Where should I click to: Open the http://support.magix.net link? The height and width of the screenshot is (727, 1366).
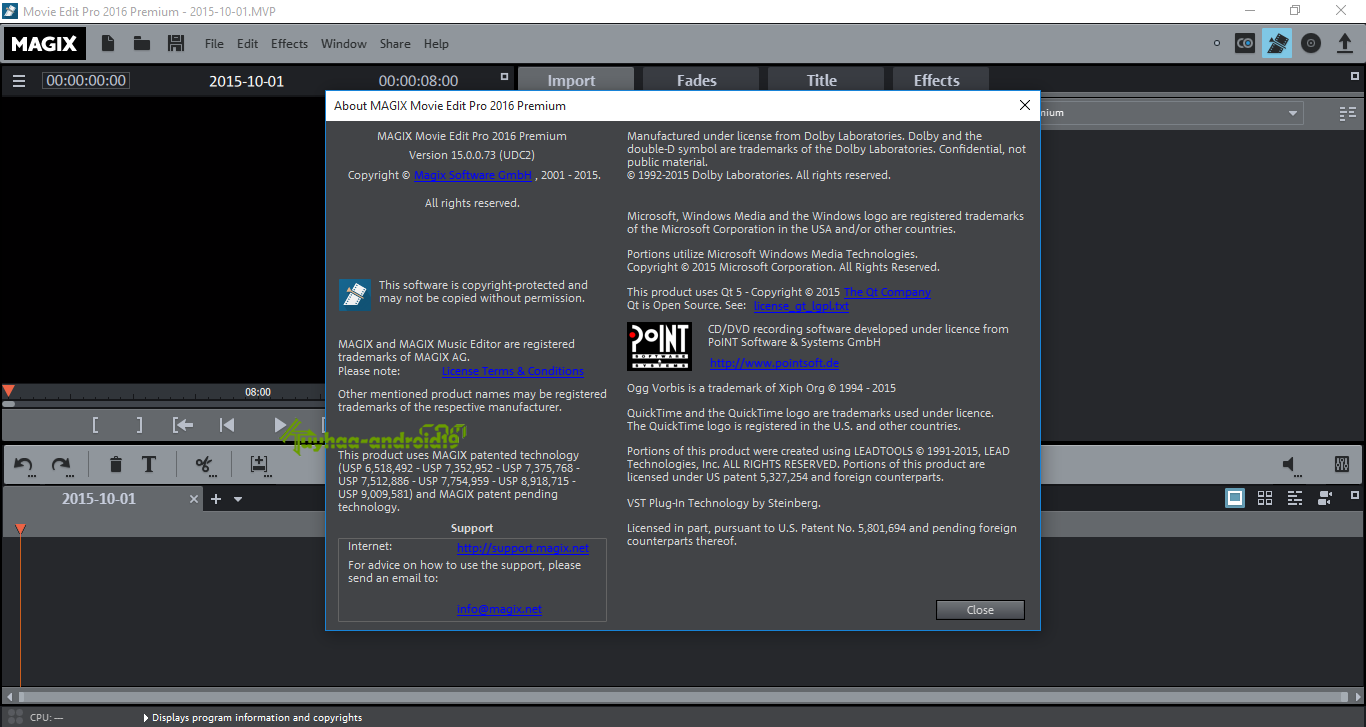(x=523, y=548)
